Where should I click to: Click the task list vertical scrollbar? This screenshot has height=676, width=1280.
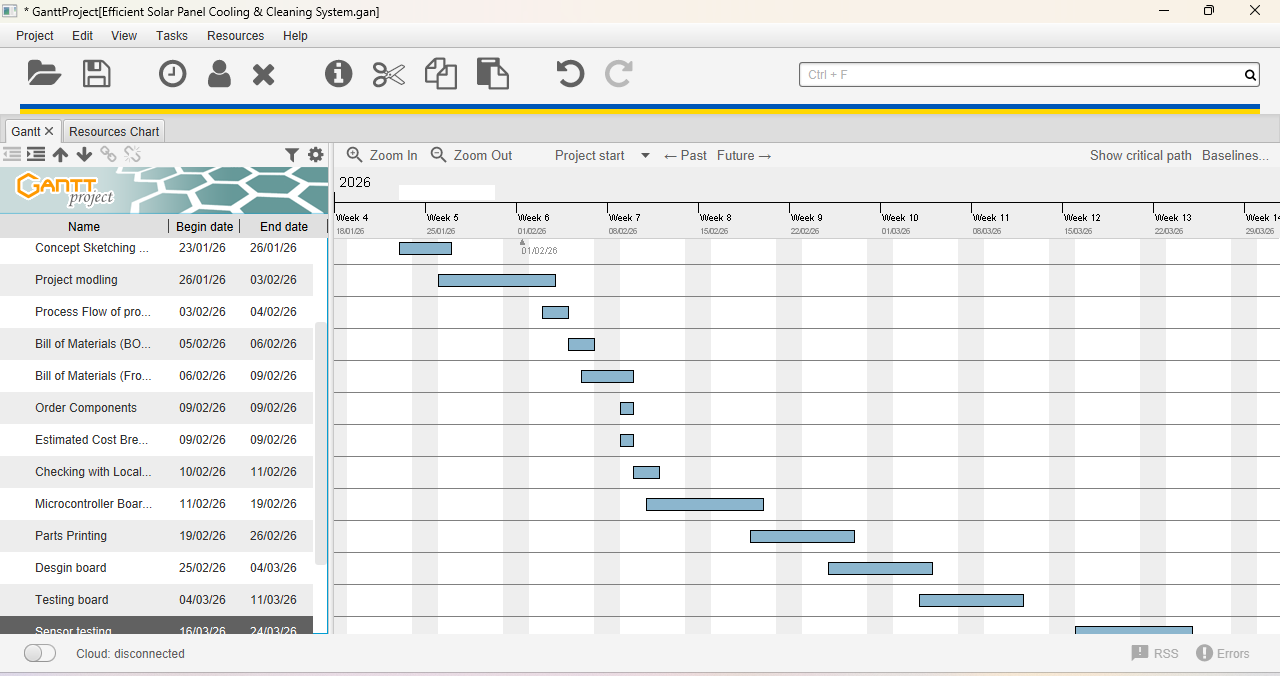[x=321, y=443]
